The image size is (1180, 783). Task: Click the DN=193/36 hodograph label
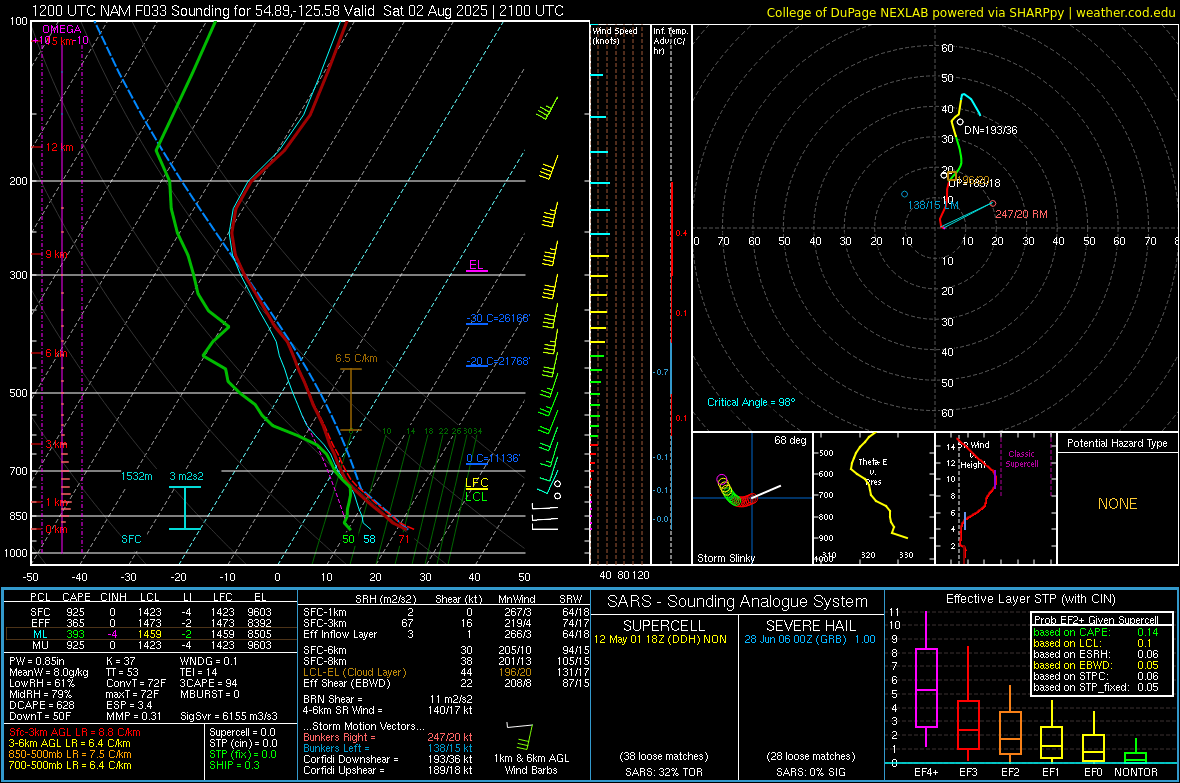tap(990, 130)
